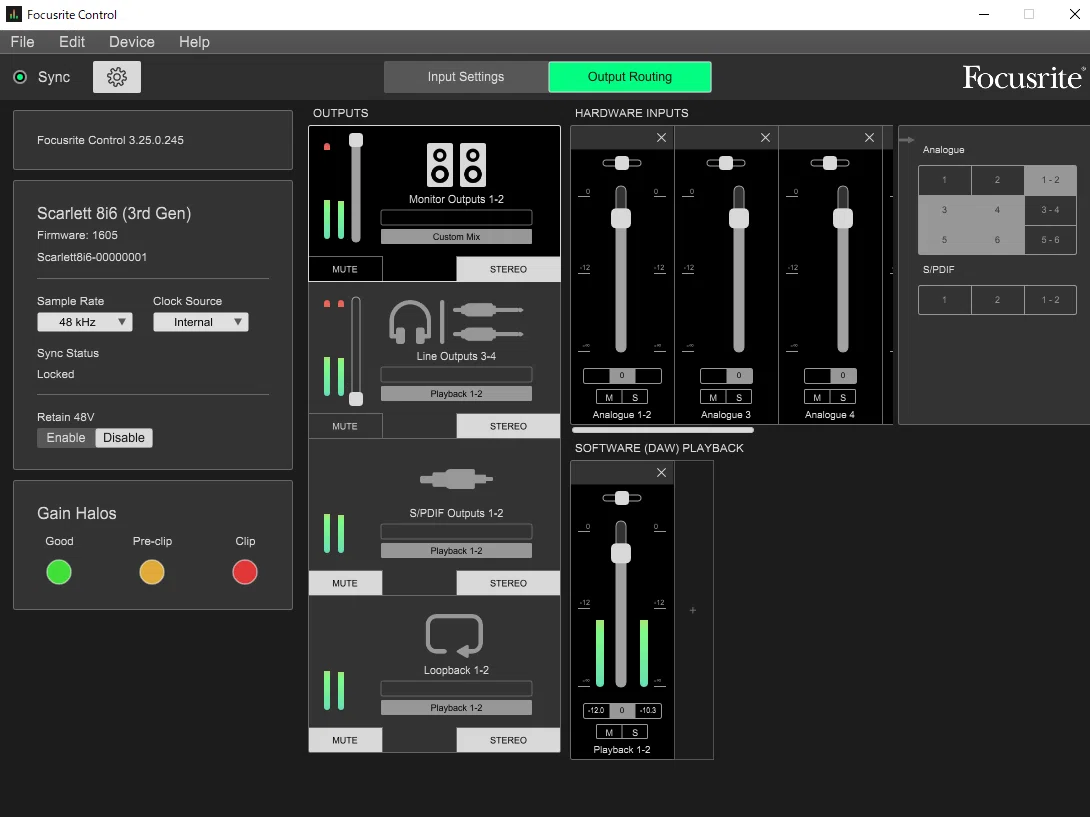1090x817 pixels.
Task: Mute the Analogue 4 mixer channel (M)
Action: pos(818,397)
